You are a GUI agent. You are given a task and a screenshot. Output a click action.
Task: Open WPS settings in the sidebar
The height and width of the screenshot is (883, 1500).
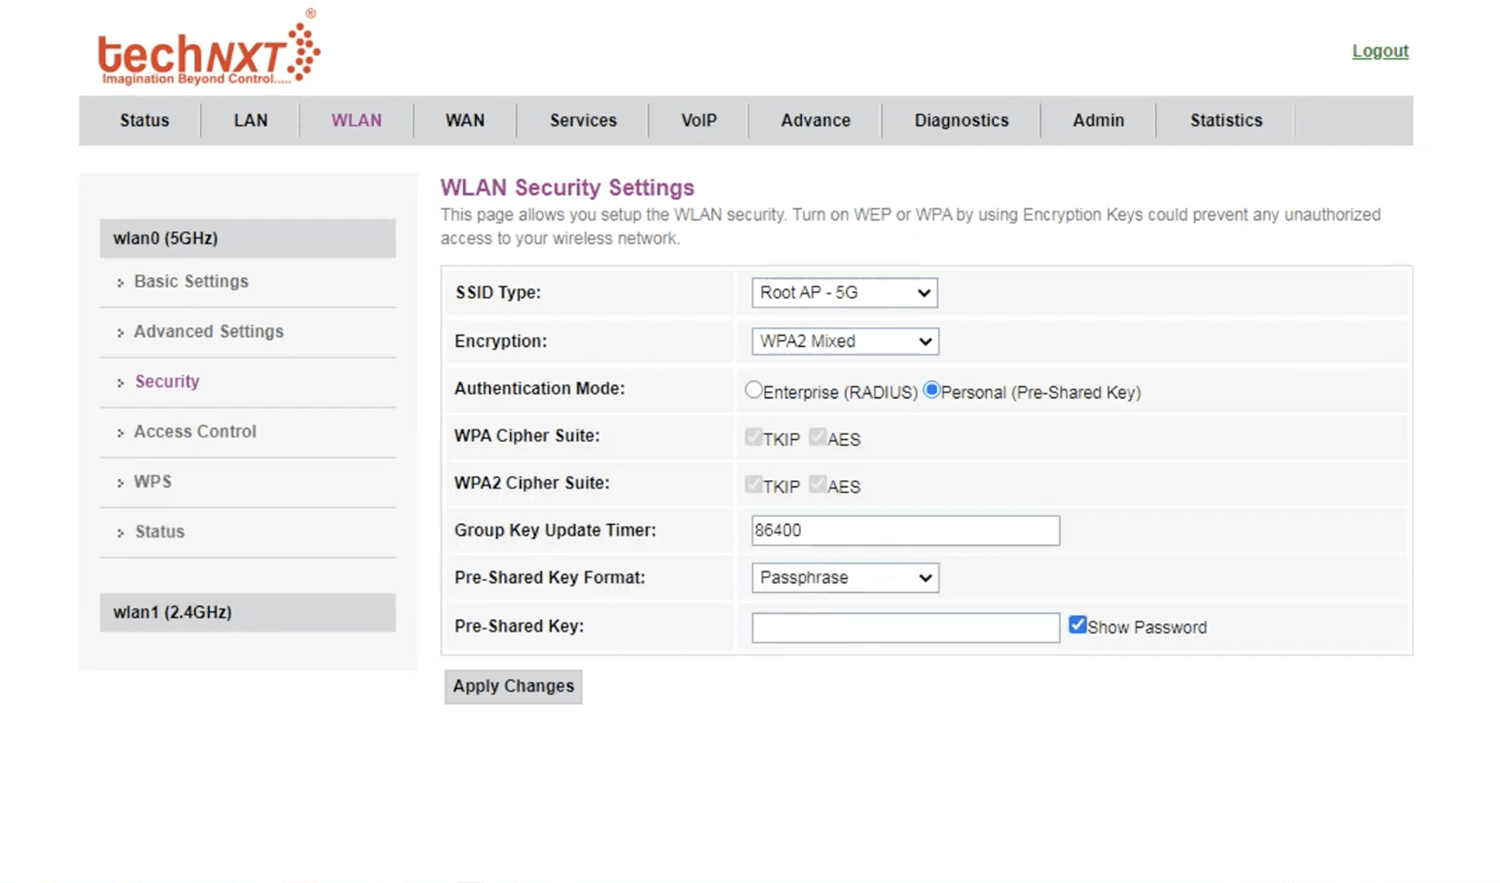click(153, 482)
